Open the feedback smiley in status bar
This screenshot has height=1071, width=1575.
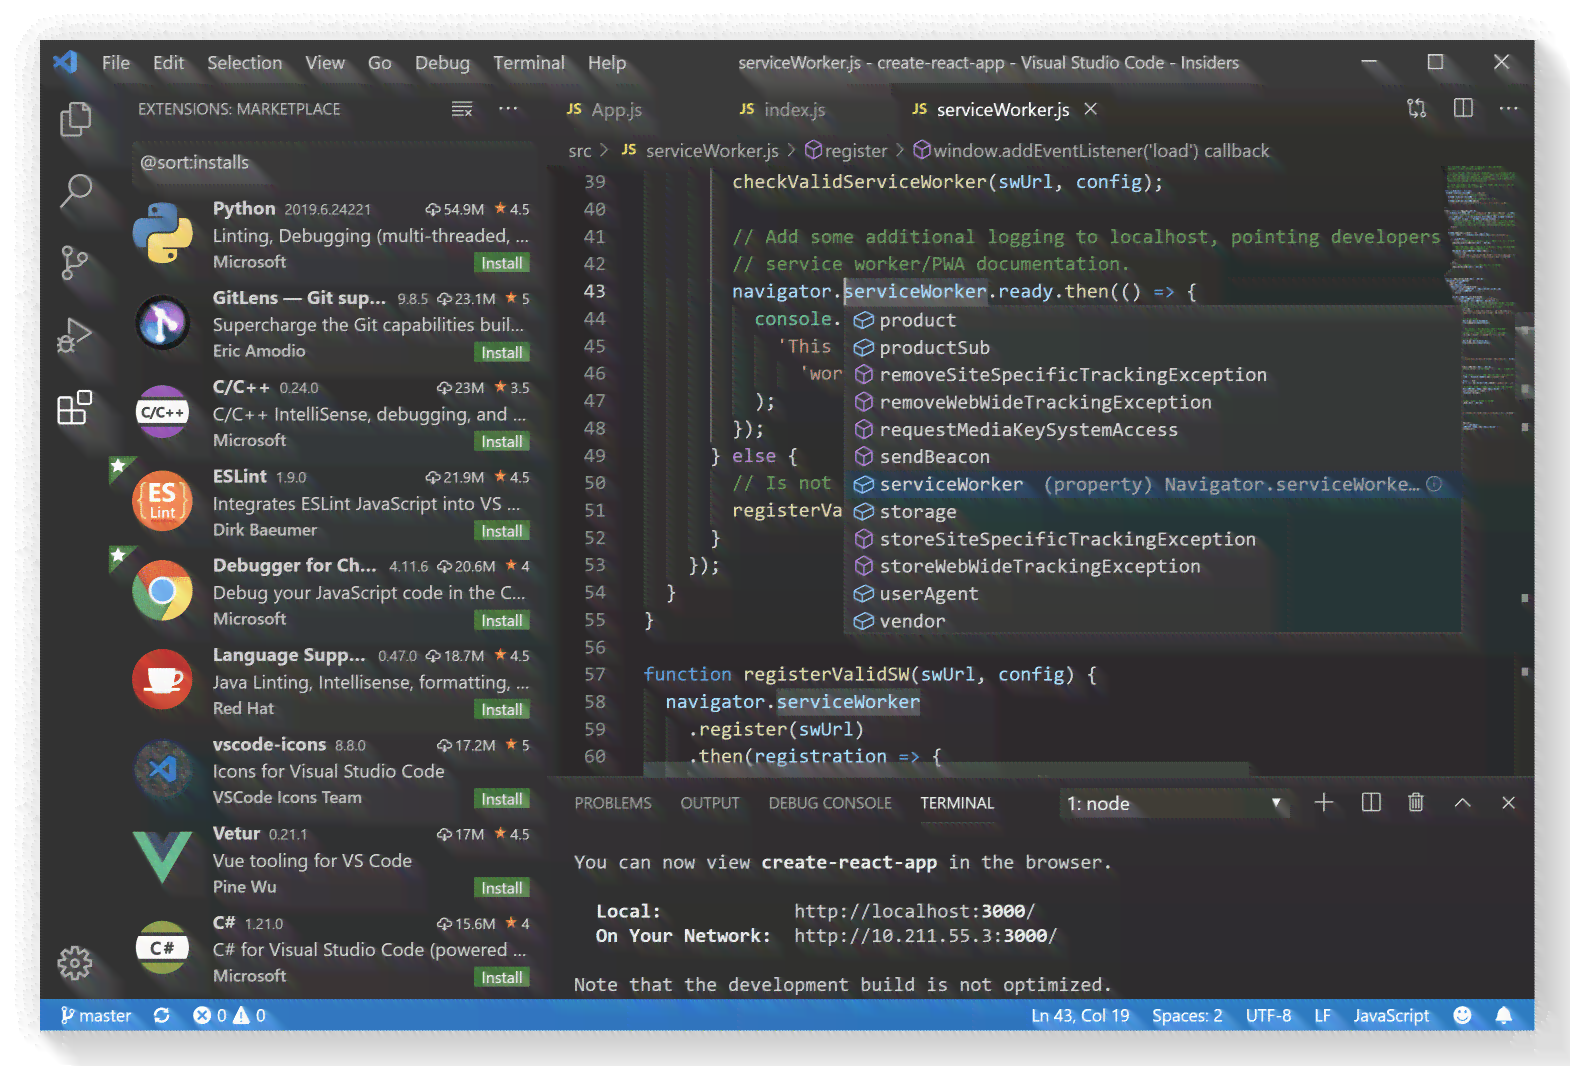(x=1462, y=1016)
